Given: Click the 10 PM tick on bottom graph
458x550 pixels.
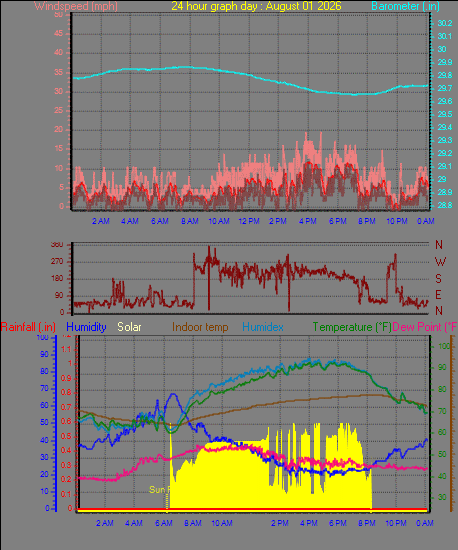Looking at the screenshot, I should pos(396,523).
